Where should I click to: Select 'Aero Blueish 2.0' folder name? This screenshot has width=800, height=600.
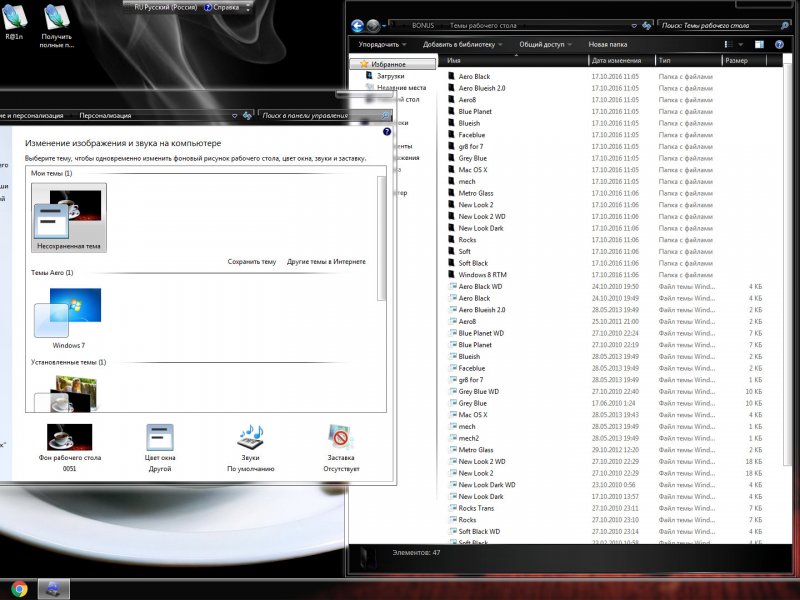pos(482,88)
